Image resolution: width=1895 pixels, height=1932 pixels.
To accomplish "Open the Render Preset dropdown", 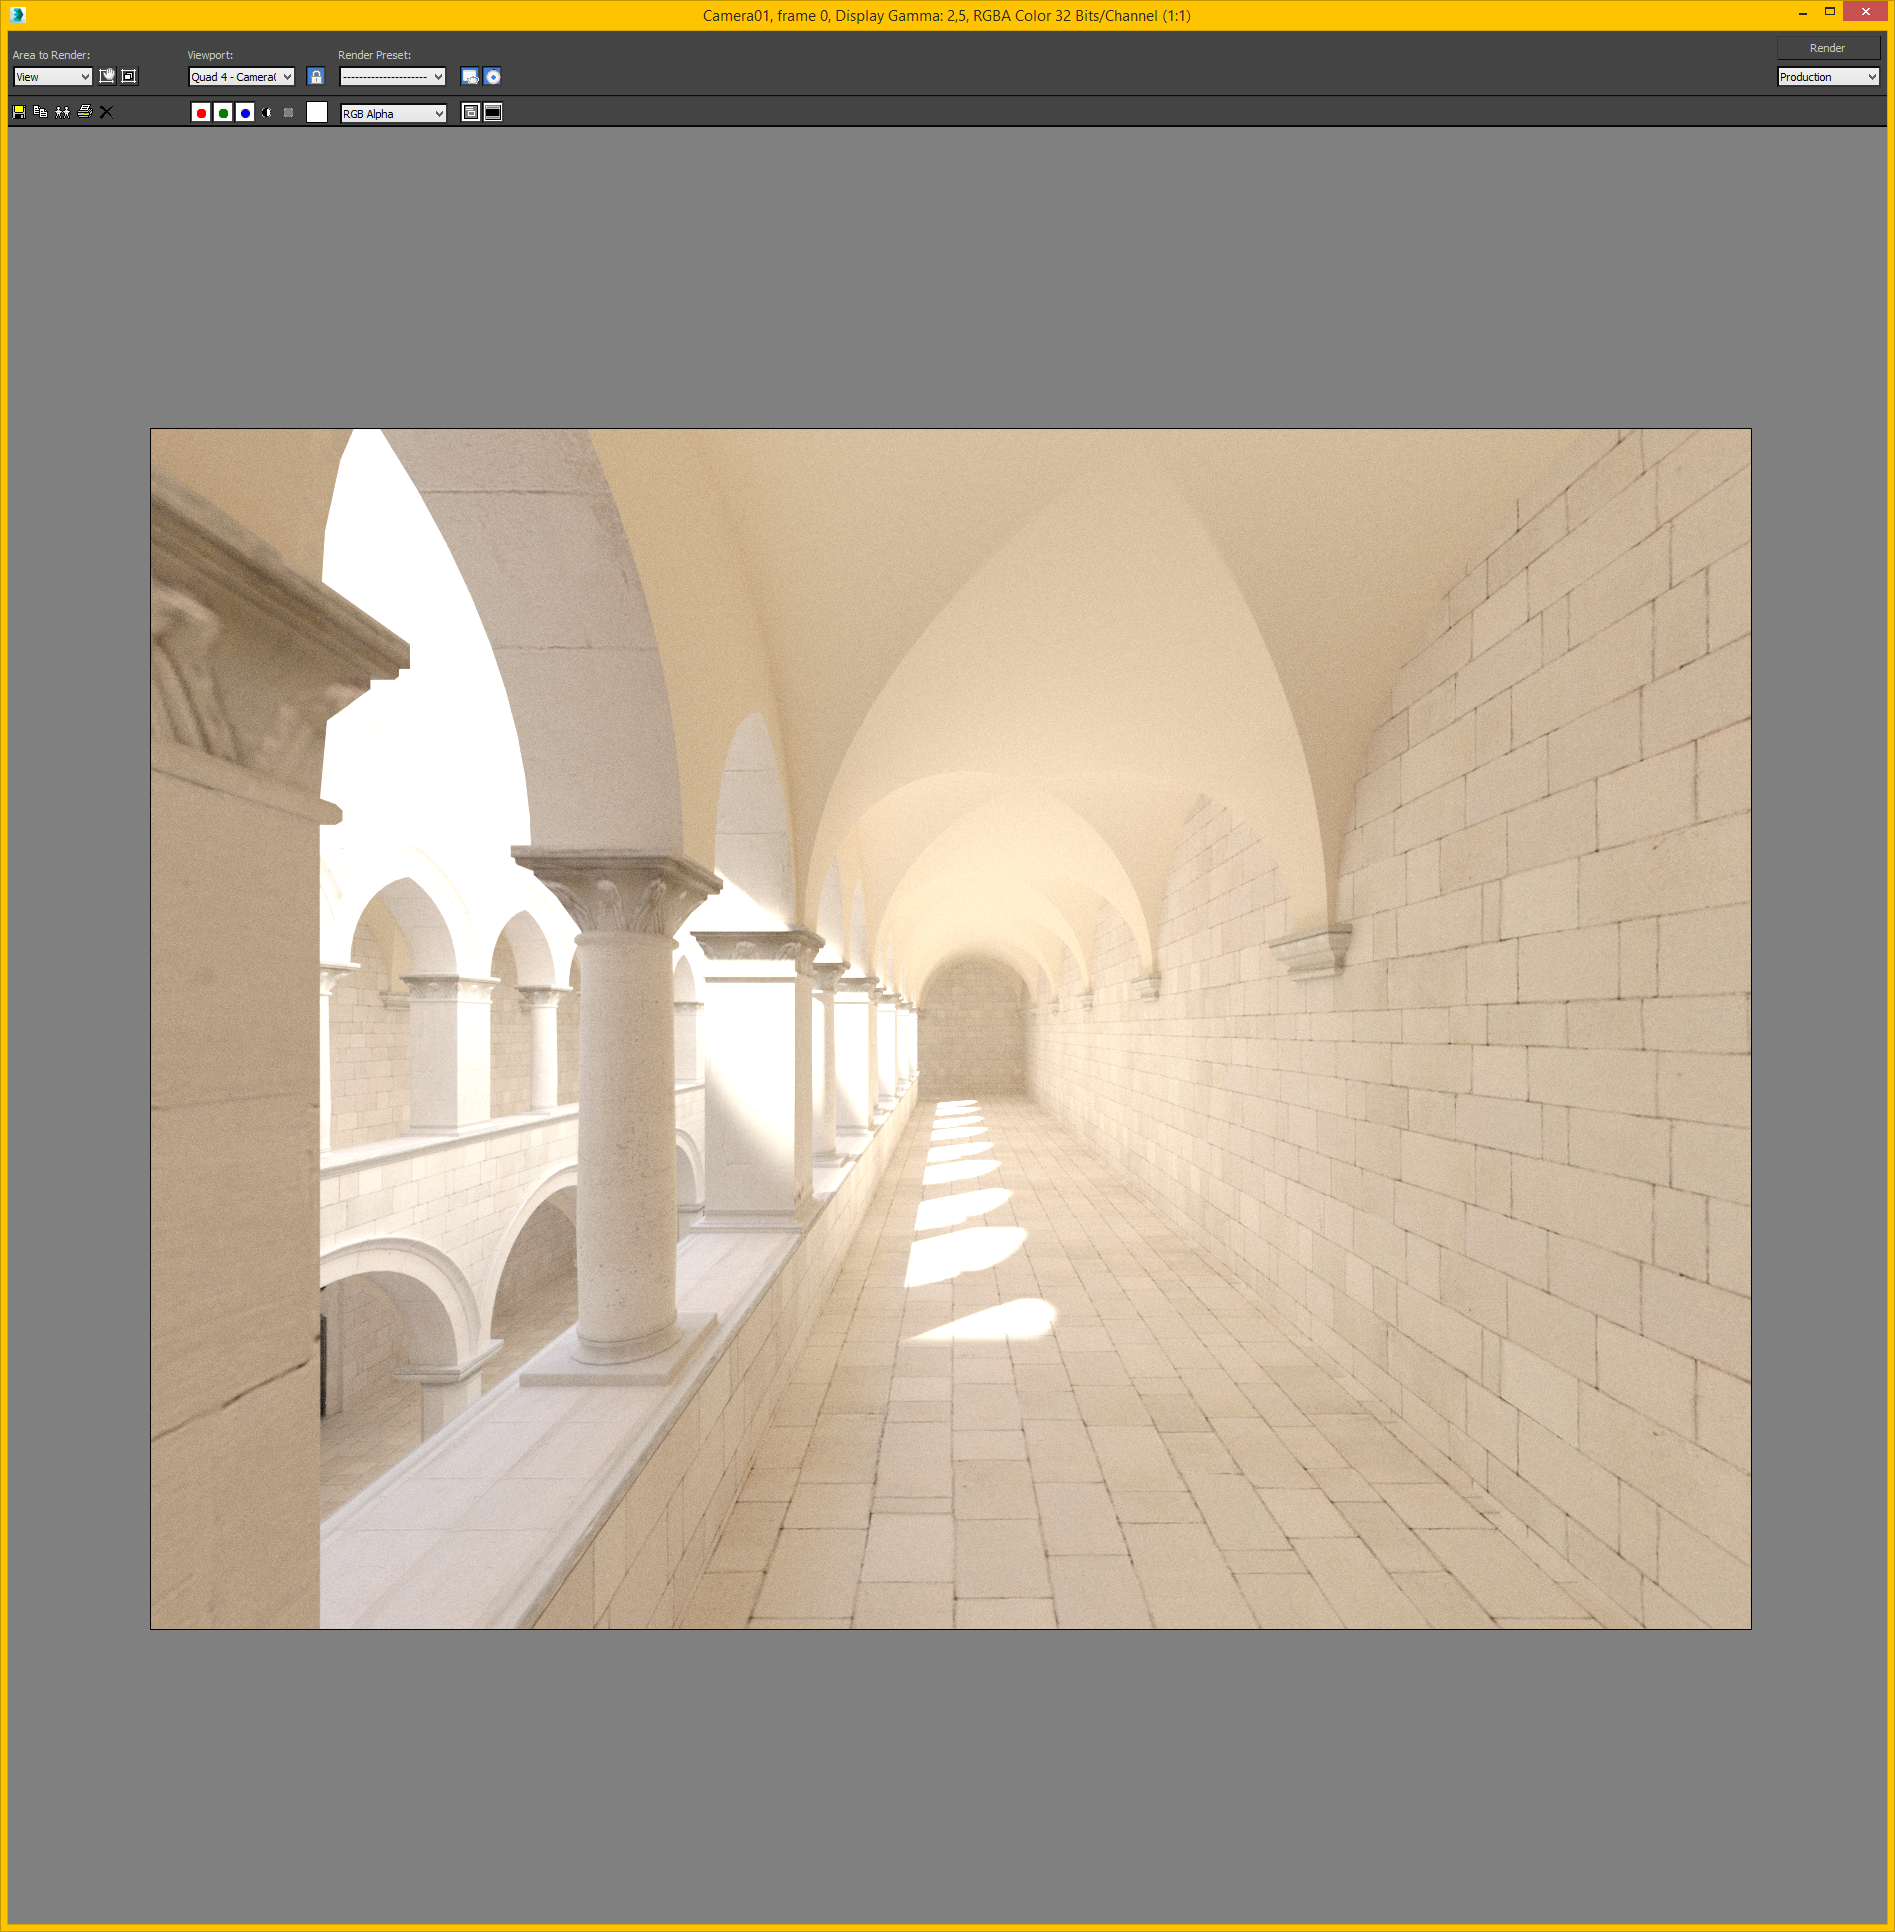I will (392, 77).
